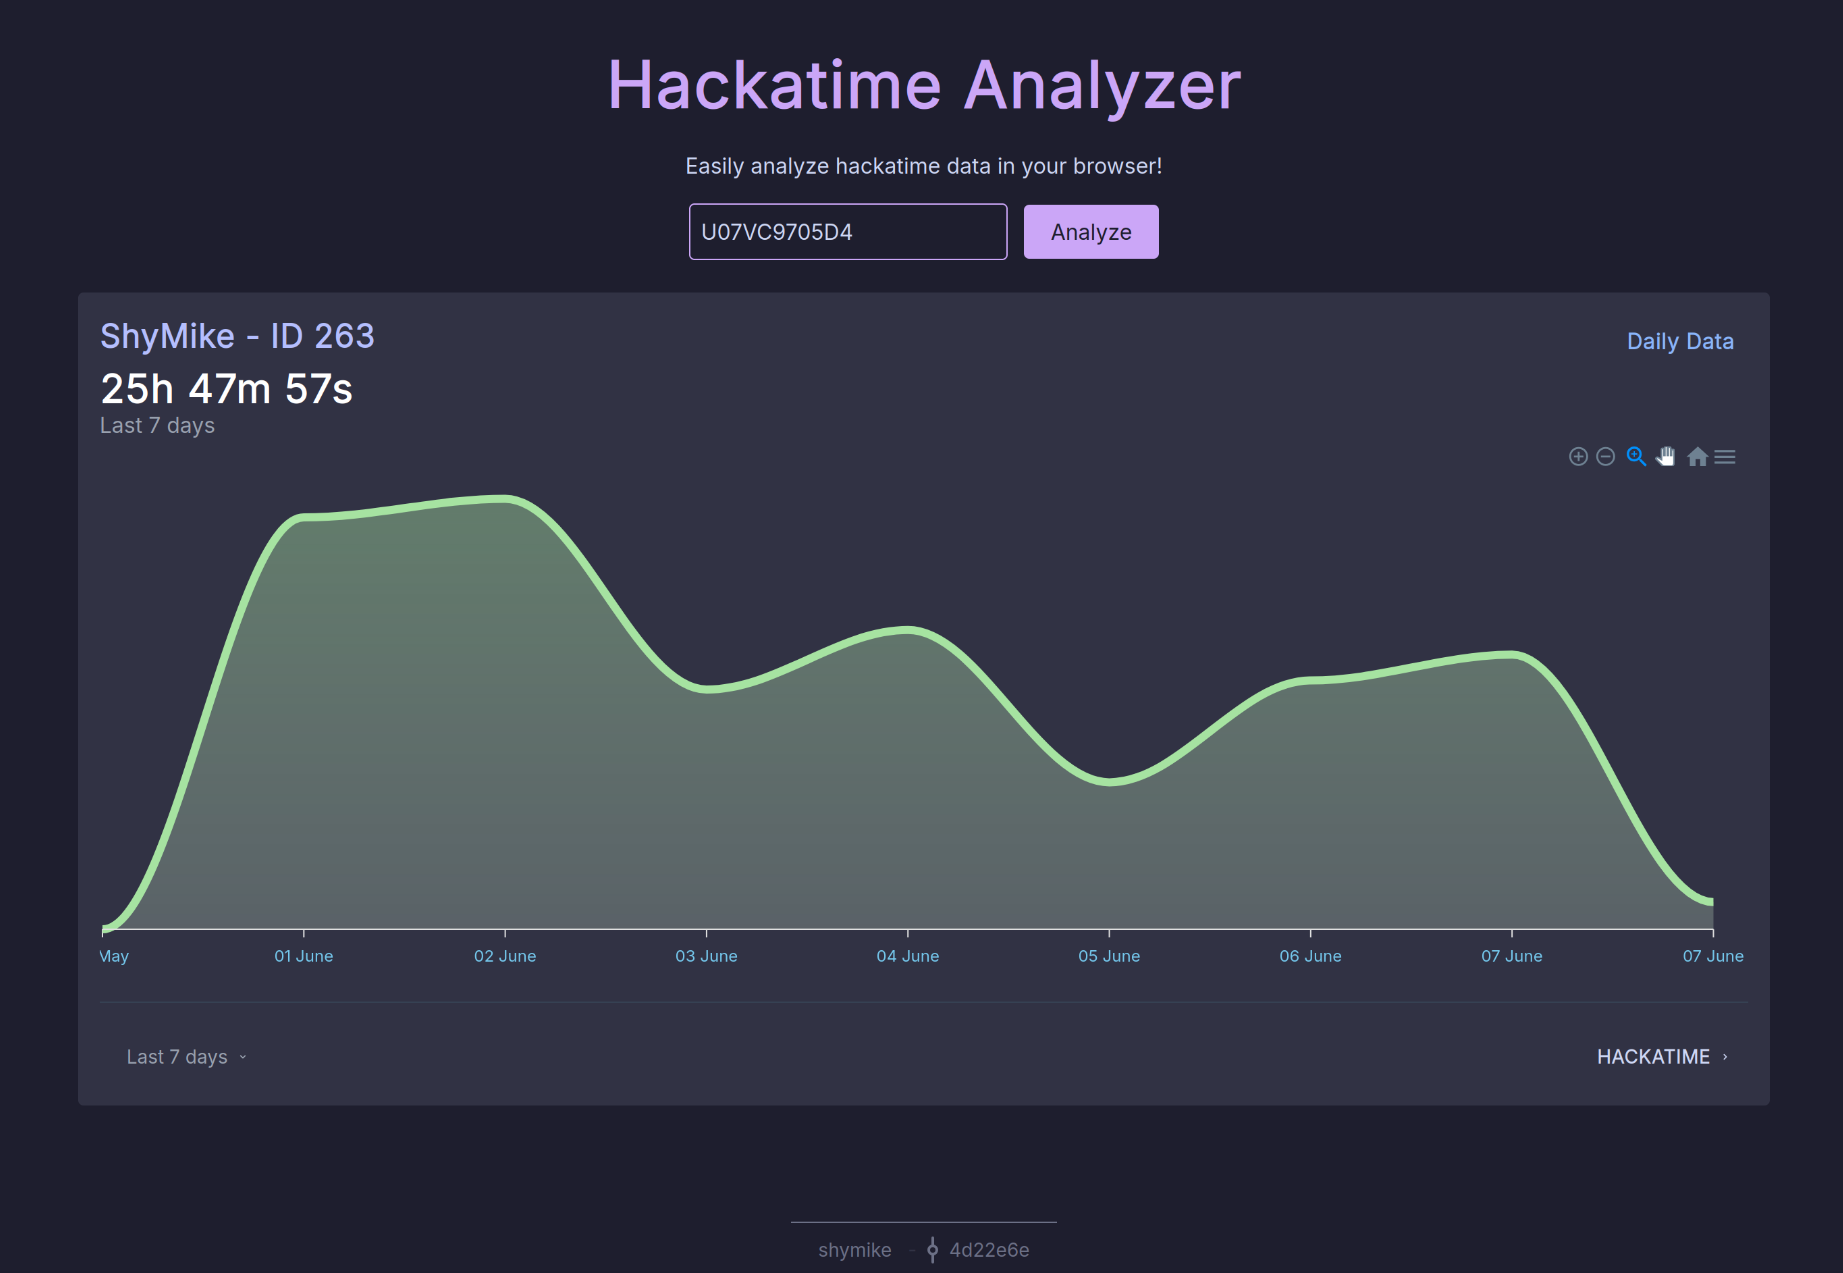
Task: Click the chart zoom out icon
Action: coord(1605,457)
